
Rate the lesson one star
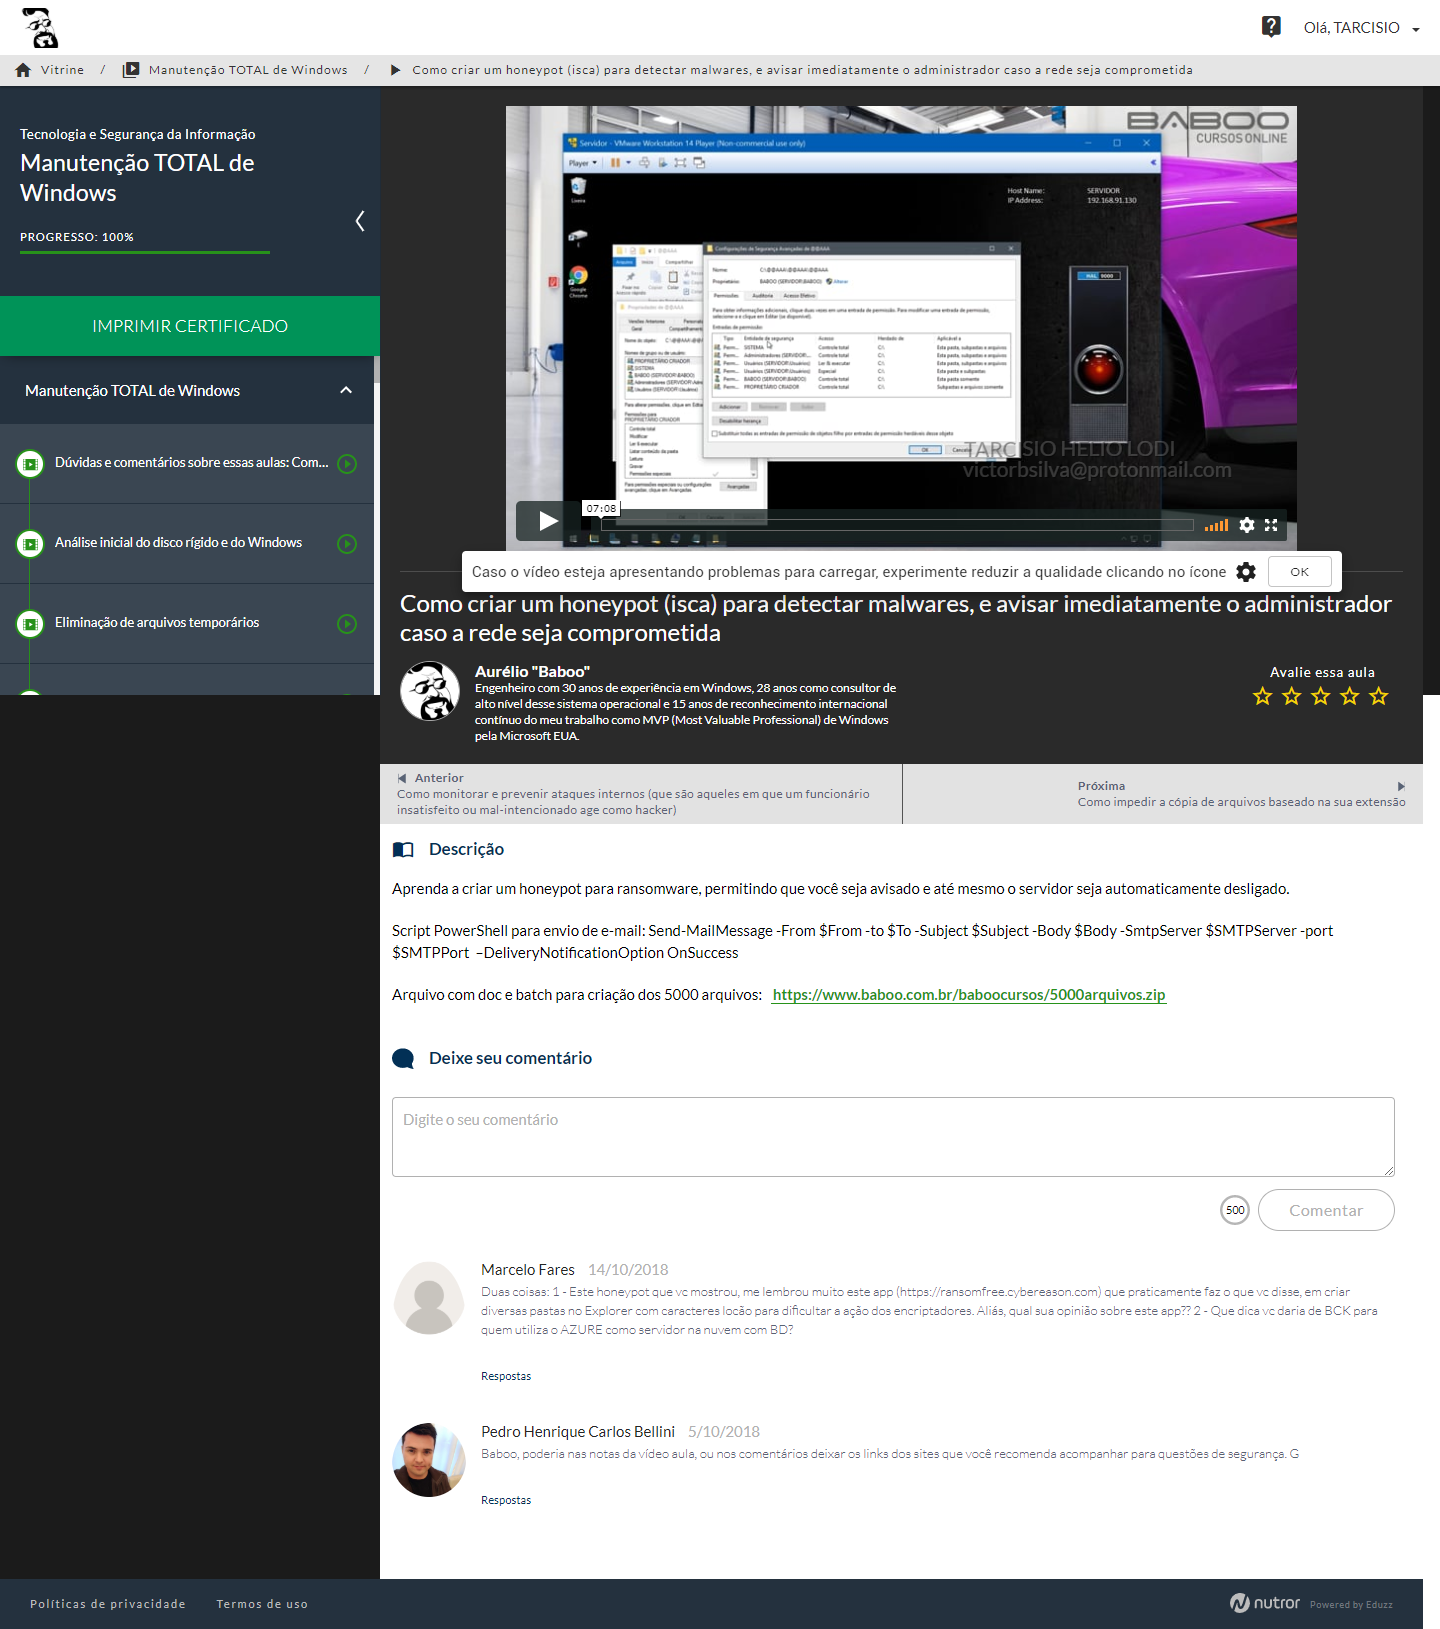coord(1262,696)
